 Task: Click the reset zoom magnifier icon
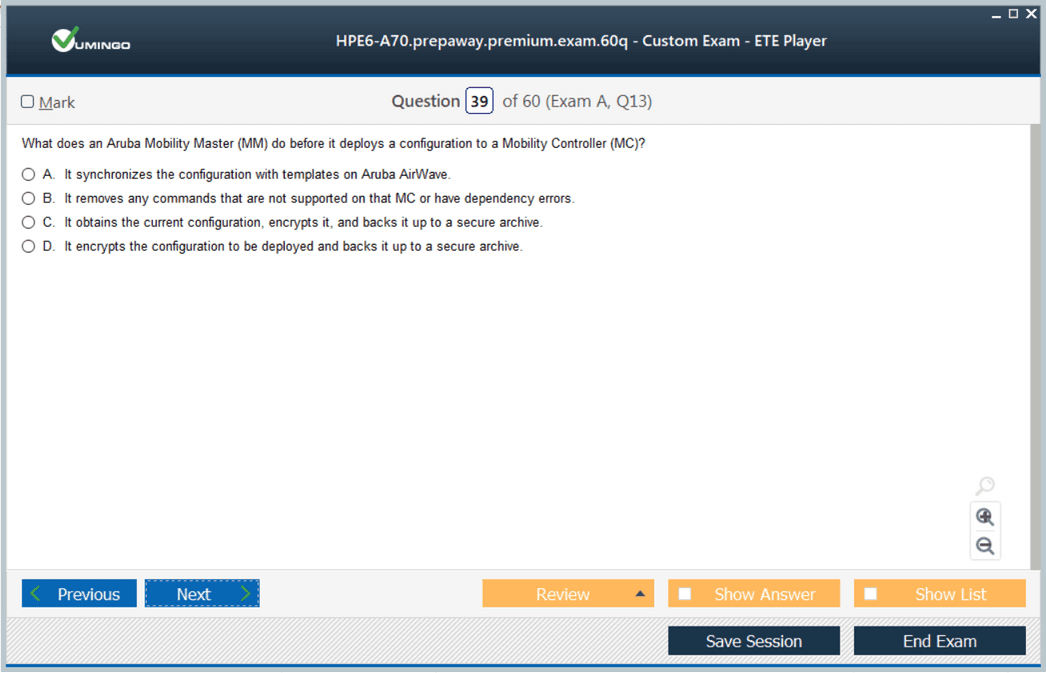[985, 486]
